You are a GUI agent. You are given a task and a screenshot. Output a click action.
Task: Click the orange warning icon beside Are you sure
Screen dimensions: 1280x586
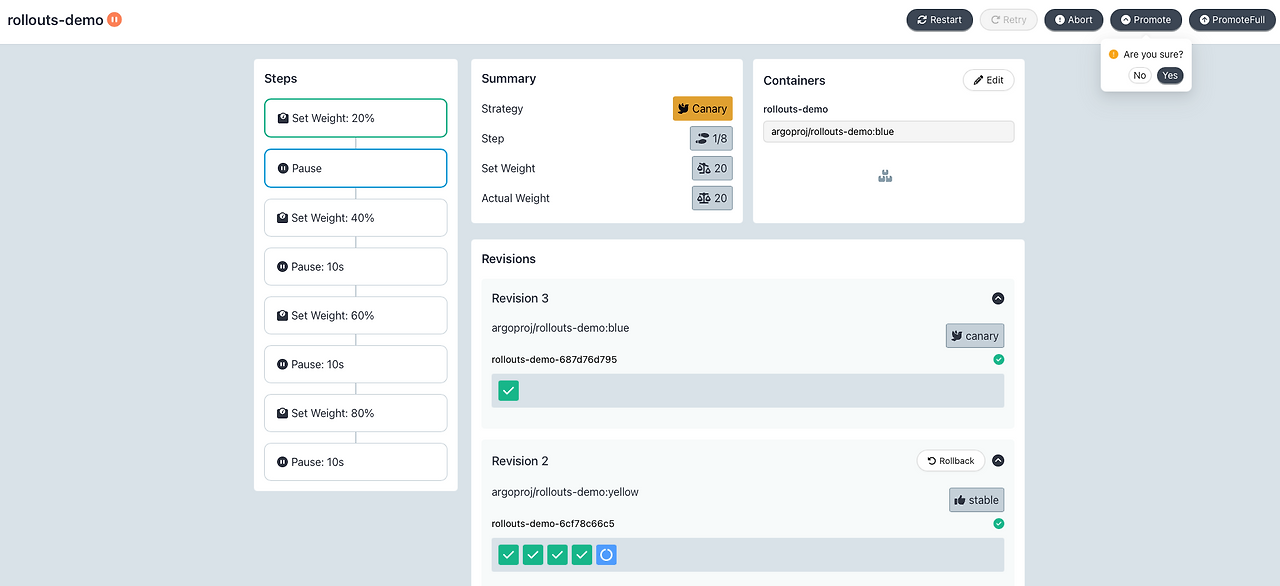coord(1114,54)
